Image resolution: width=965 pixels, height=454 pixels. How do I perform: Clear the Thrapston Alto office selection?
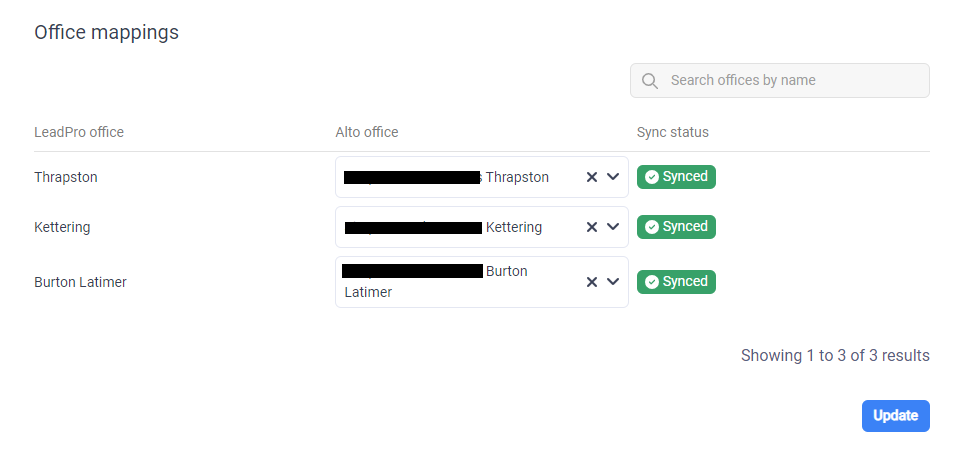click(591, 177)
